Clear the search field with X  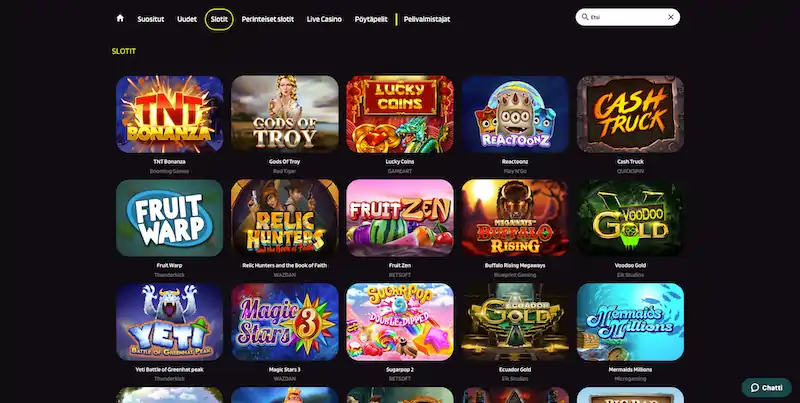click(670, 17)
